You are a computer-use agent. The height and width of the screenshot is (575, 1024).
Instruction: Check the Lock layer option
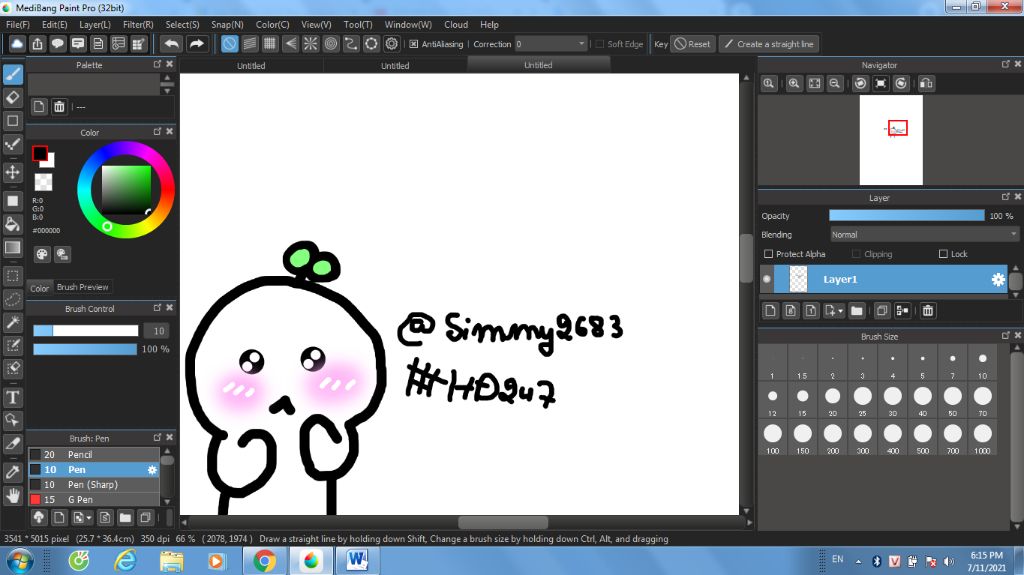tap(943, 254)
